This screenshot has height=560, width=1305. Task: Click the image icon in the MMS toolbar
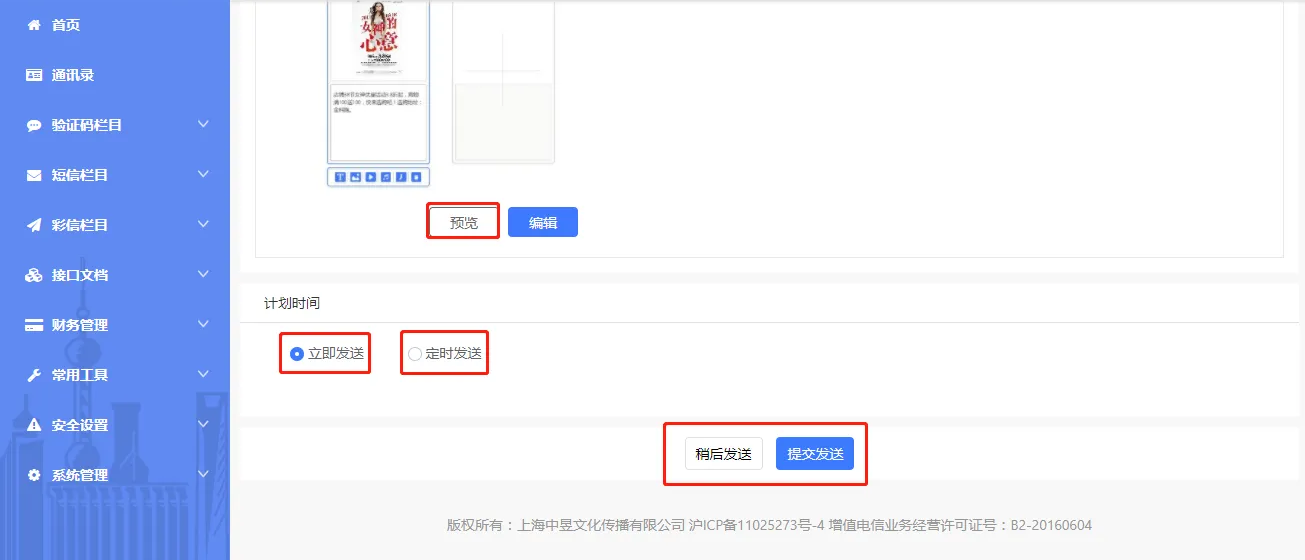(x=355, y=177)
